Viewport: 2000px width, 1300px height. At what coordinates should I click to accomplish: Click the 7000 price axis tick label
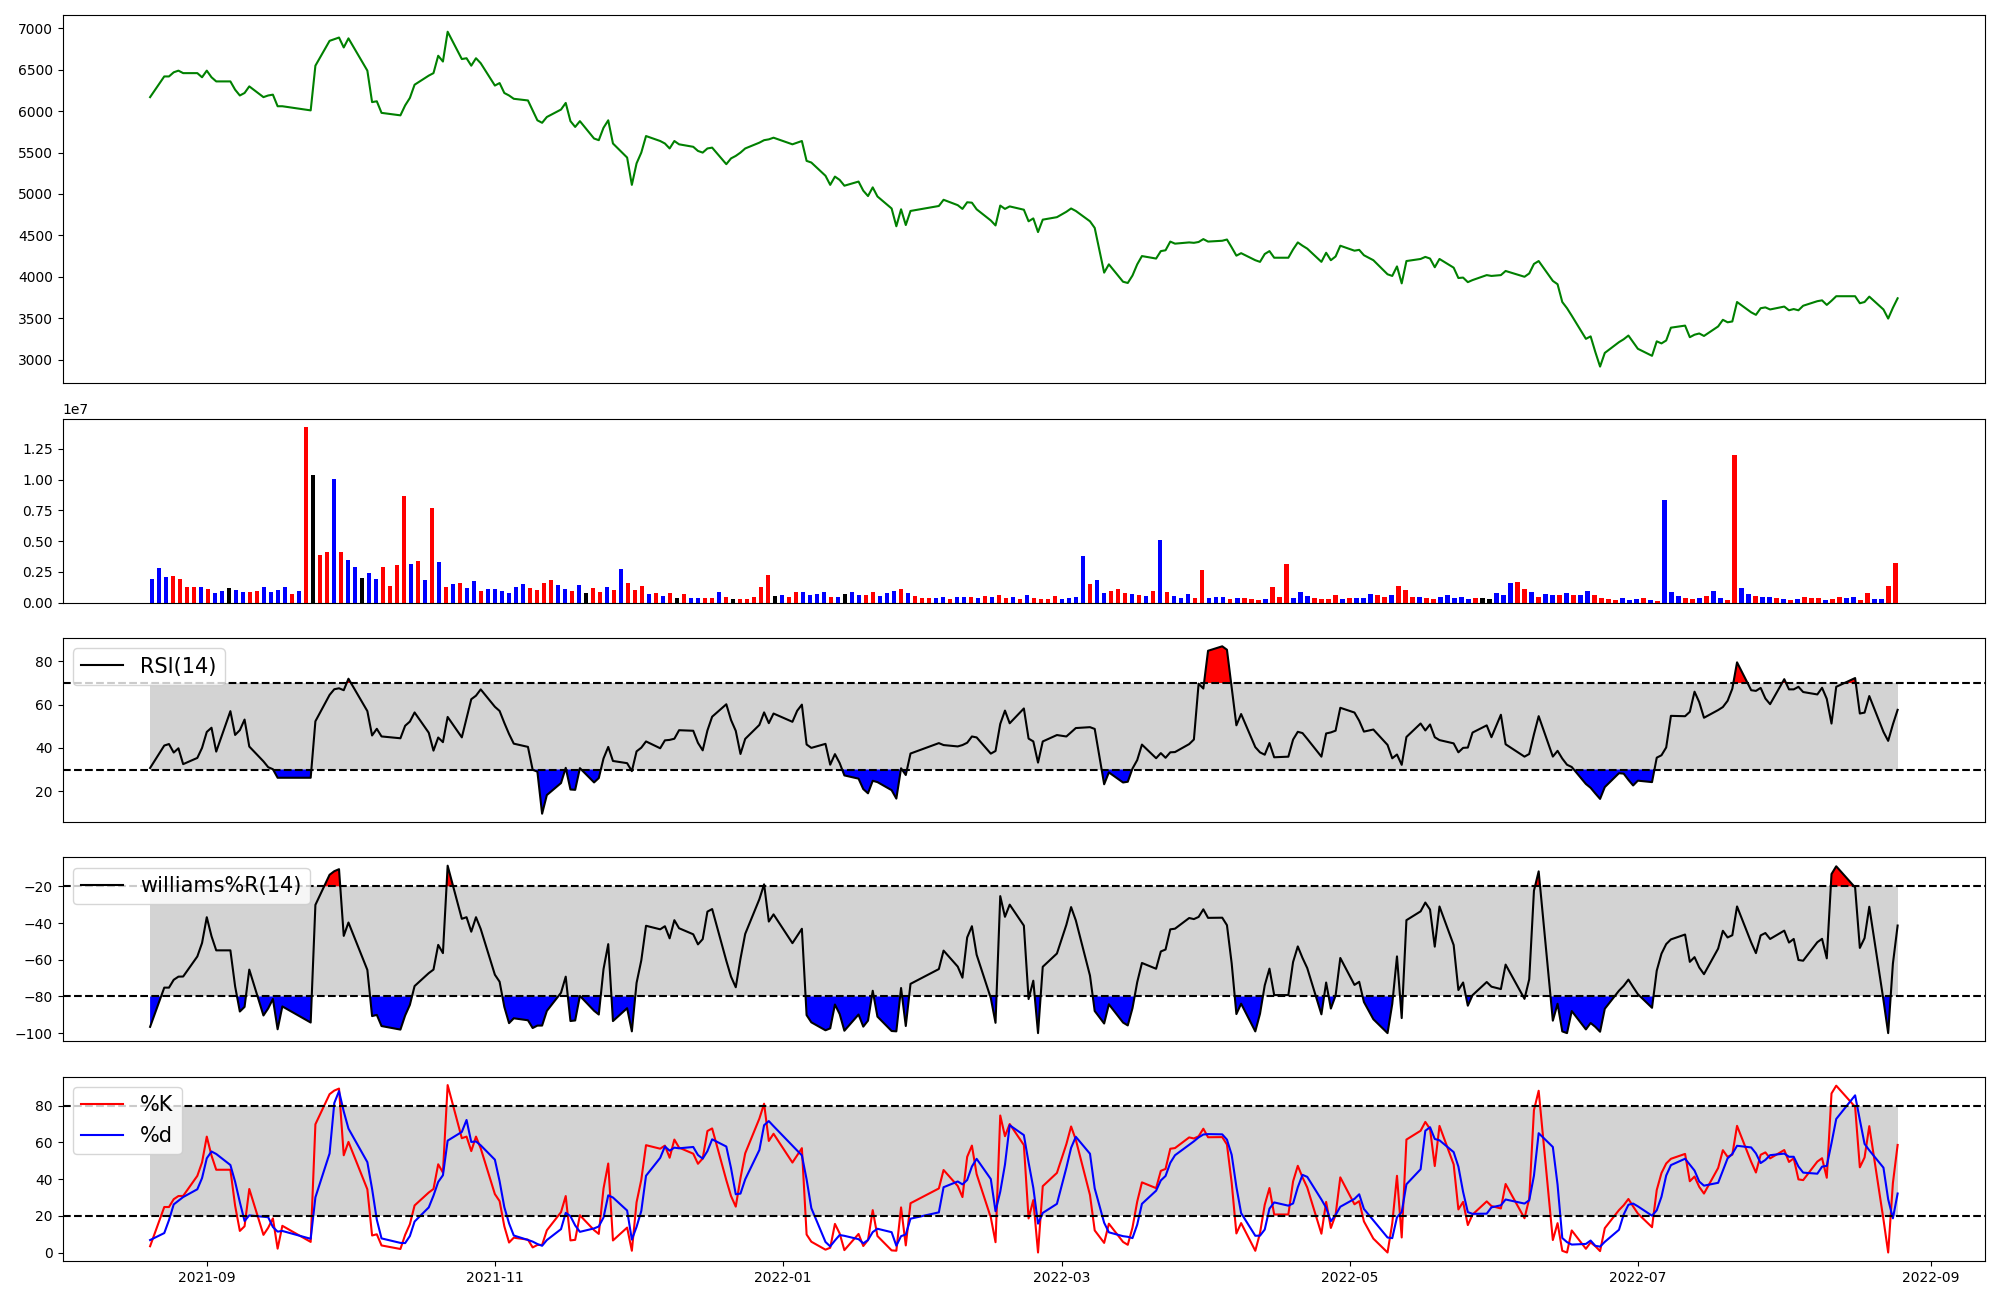[34, 29]
